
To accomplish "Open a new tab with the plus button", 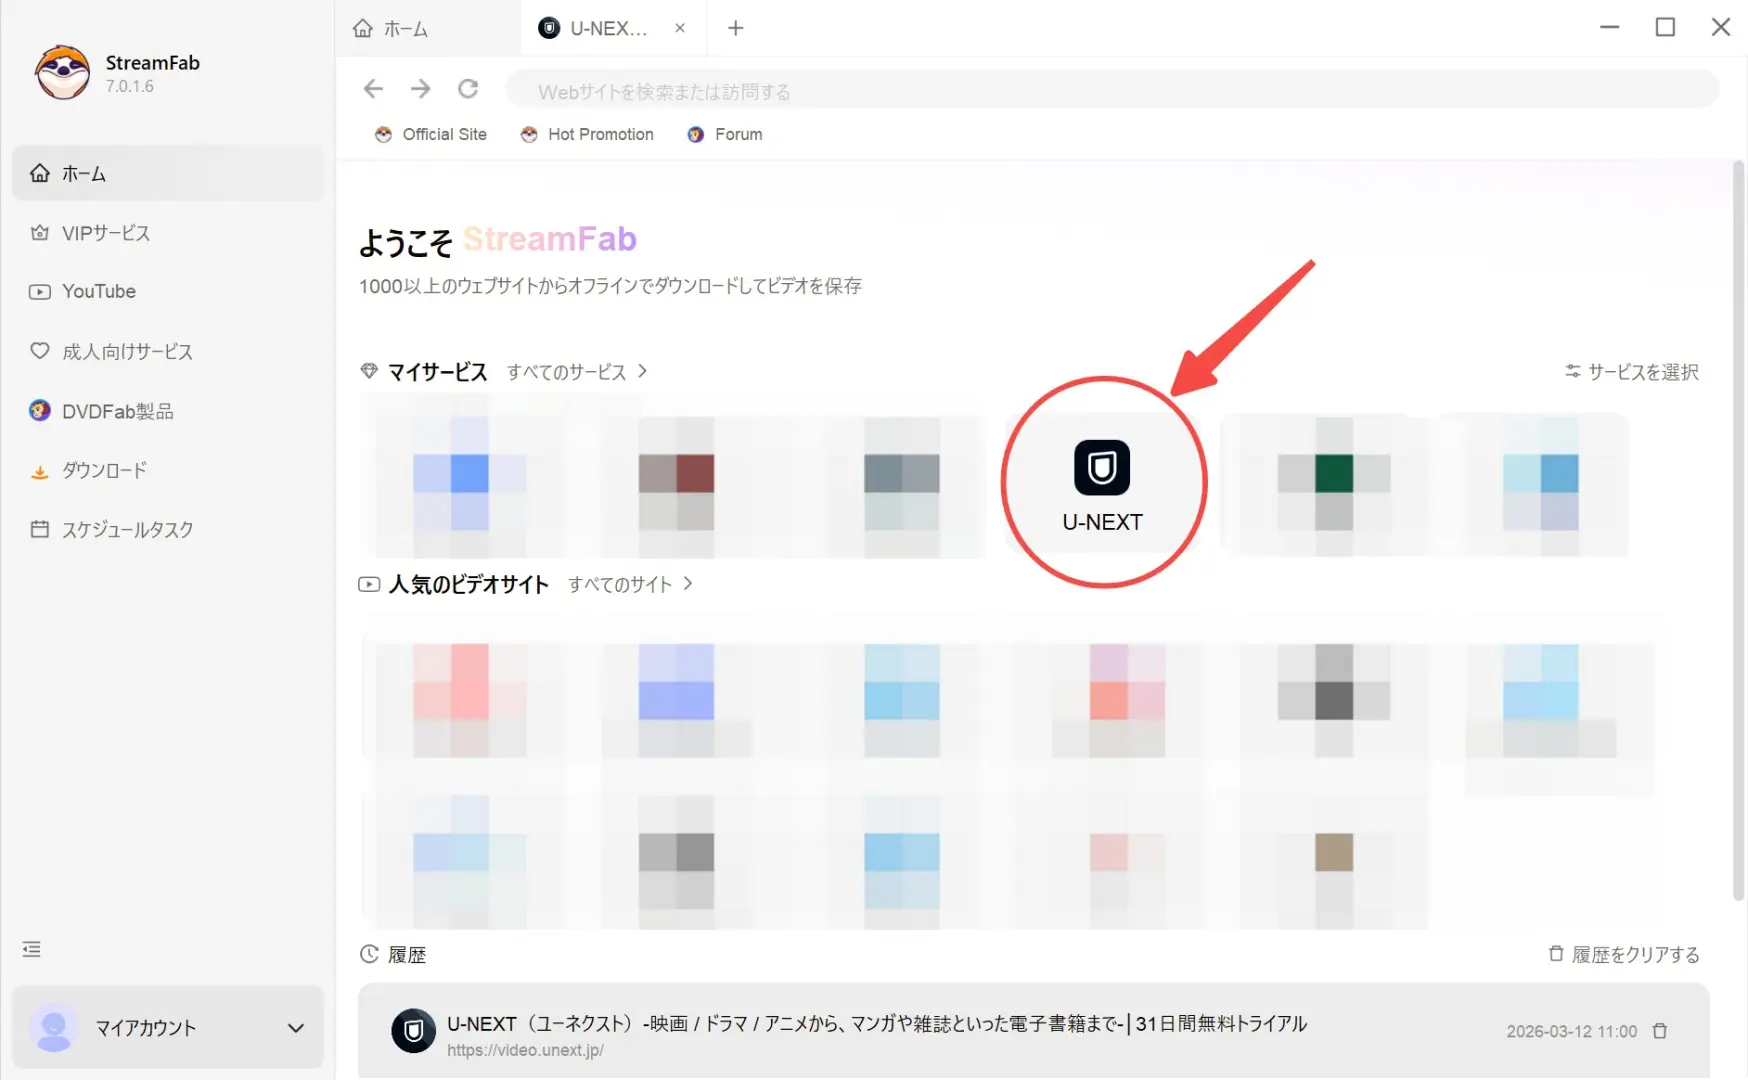I will pos(736,28).
